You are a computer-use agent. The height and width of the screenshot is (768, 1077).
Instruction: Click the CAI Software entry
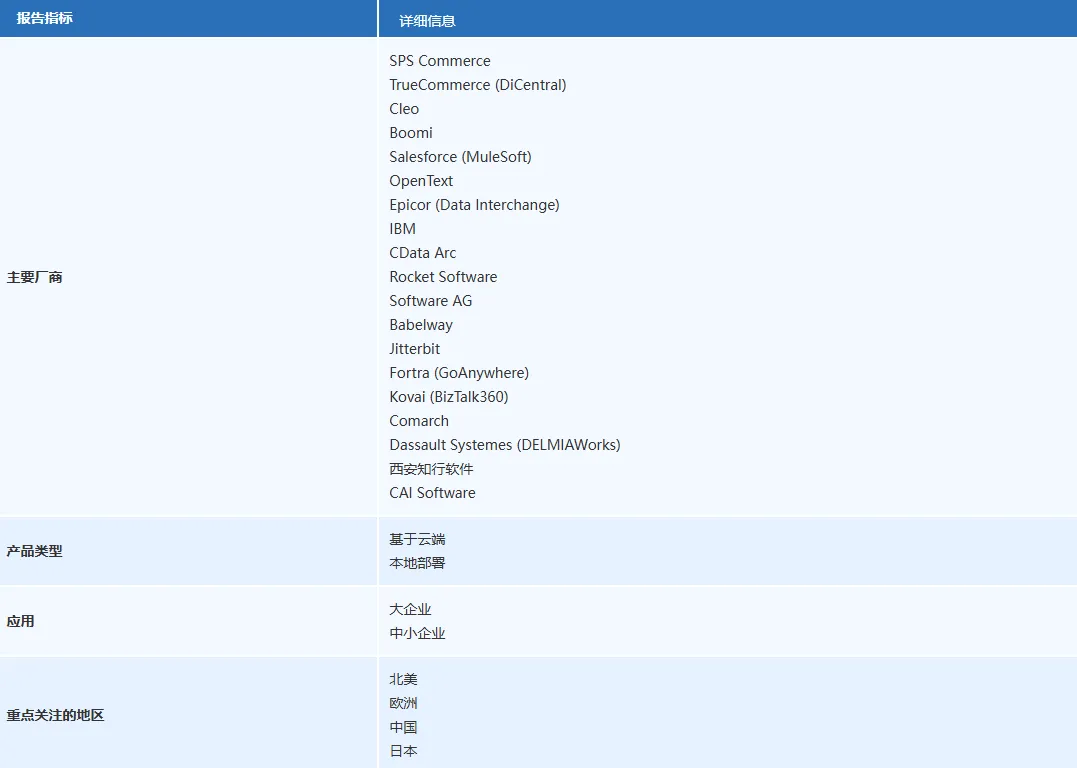(432, 493)
